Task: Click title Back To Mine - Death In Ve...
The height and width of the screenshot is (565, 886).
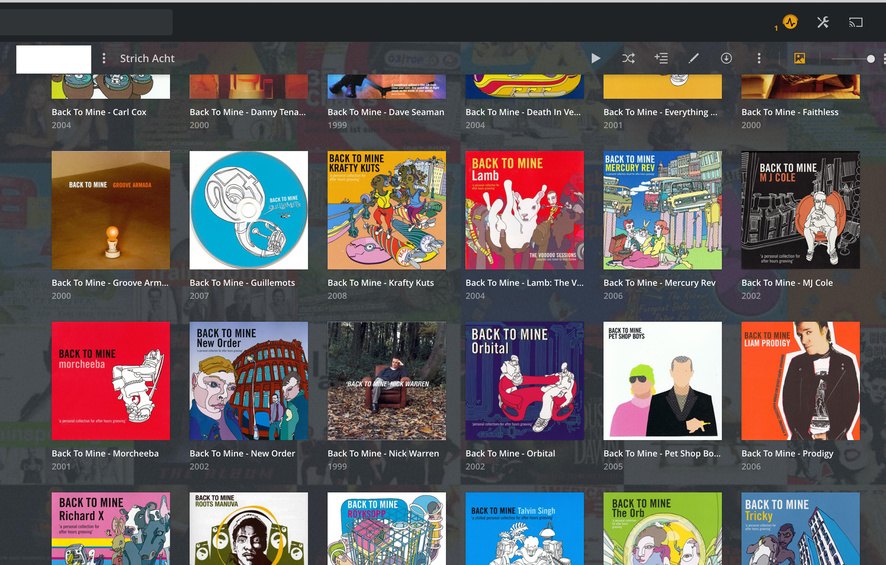Action: 523,112
